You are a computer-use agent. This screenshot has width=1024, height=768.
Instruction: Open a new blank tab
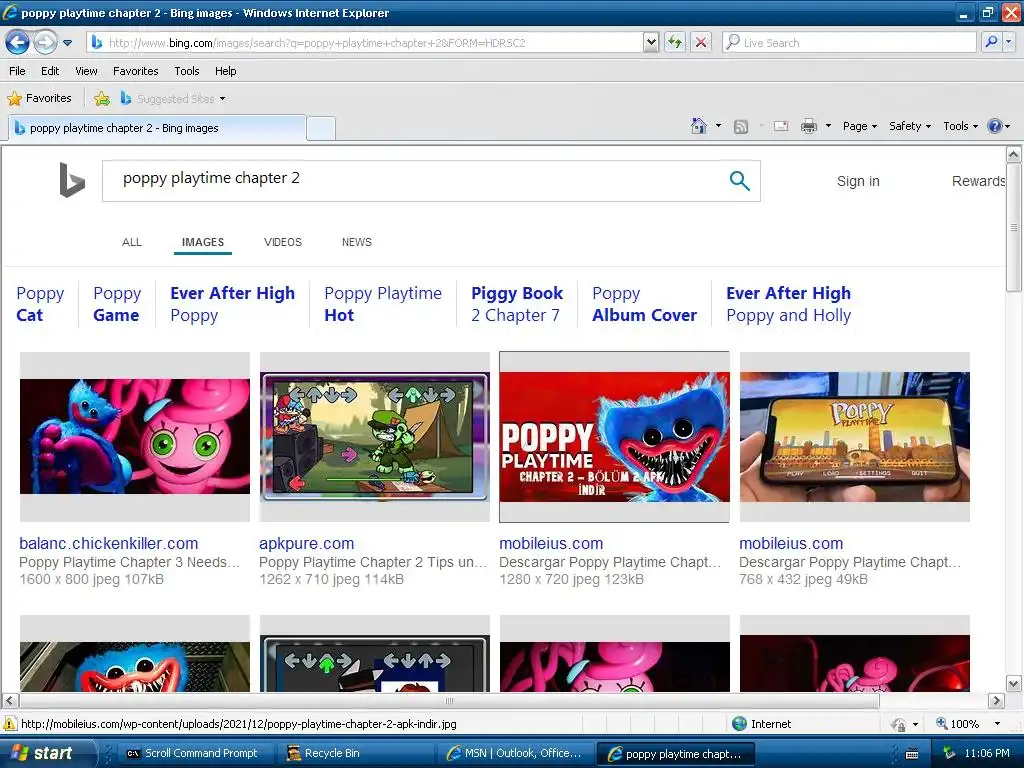(321, 128)
